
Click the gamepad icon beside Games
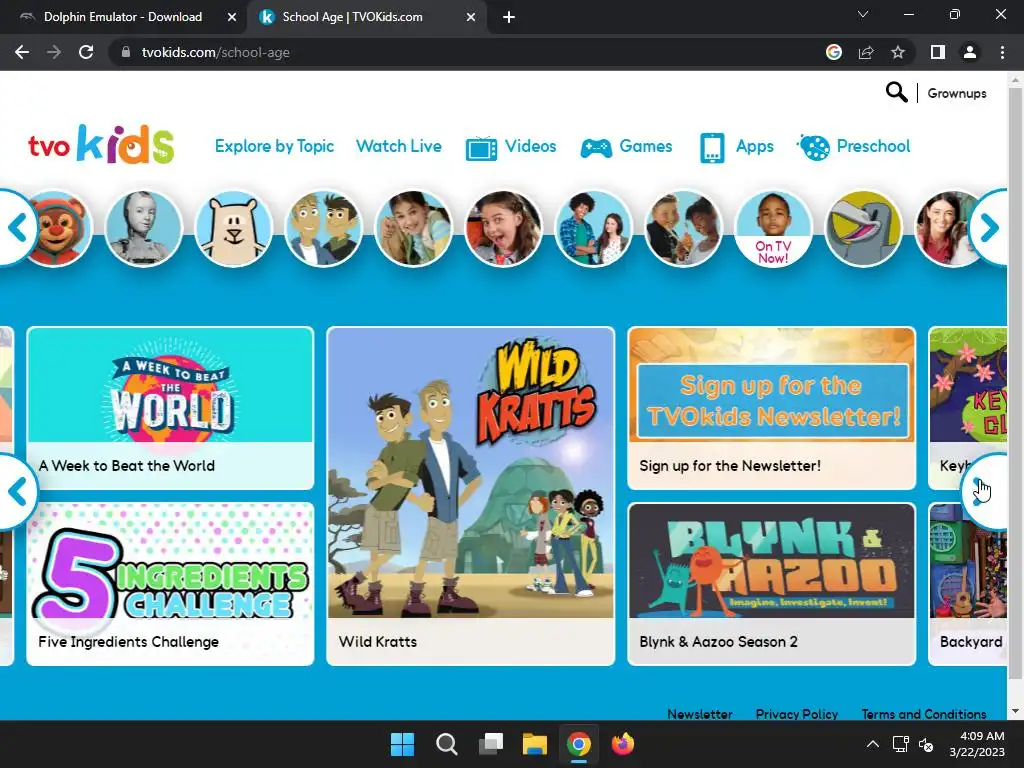pos(596,148)
